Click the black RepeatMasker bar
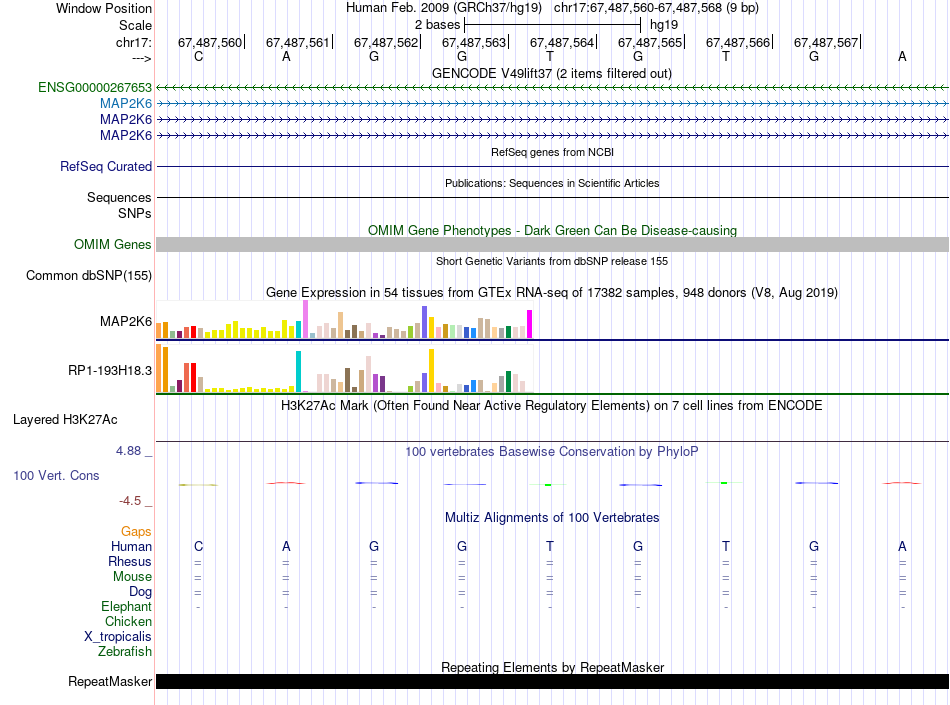This screenshot has height=705, width=950. pos(552,681)
